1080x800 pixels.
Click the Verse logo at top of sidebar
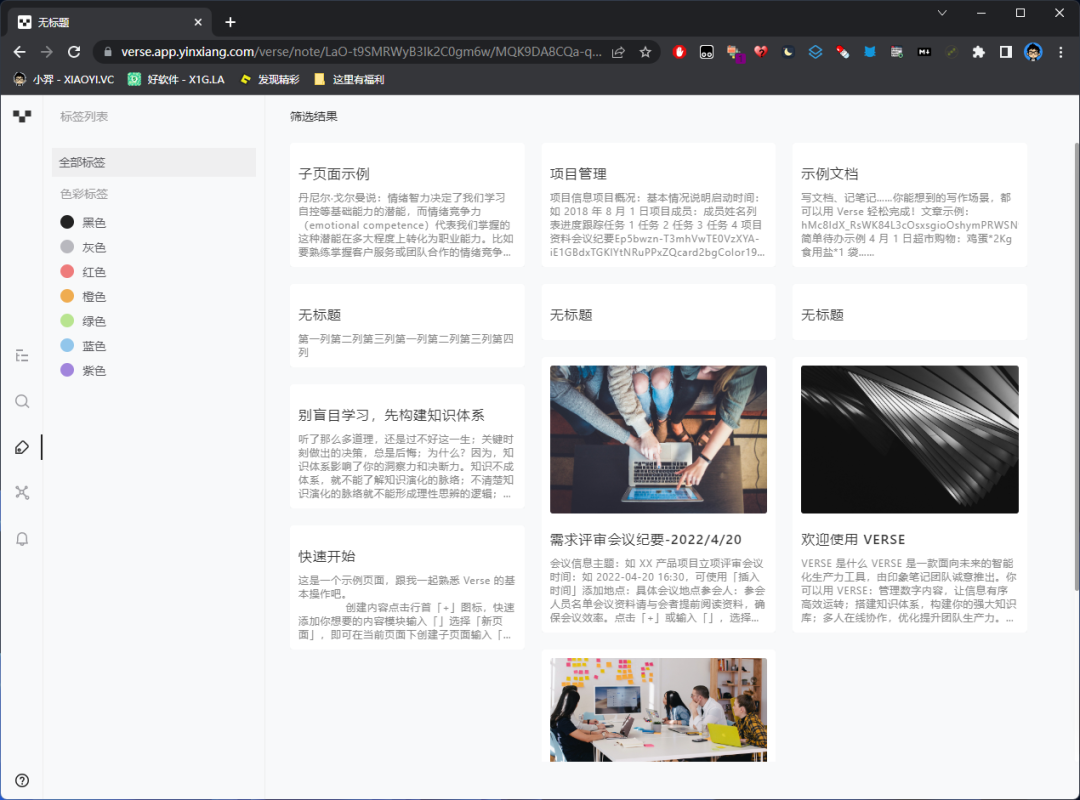tap(22, 117)
